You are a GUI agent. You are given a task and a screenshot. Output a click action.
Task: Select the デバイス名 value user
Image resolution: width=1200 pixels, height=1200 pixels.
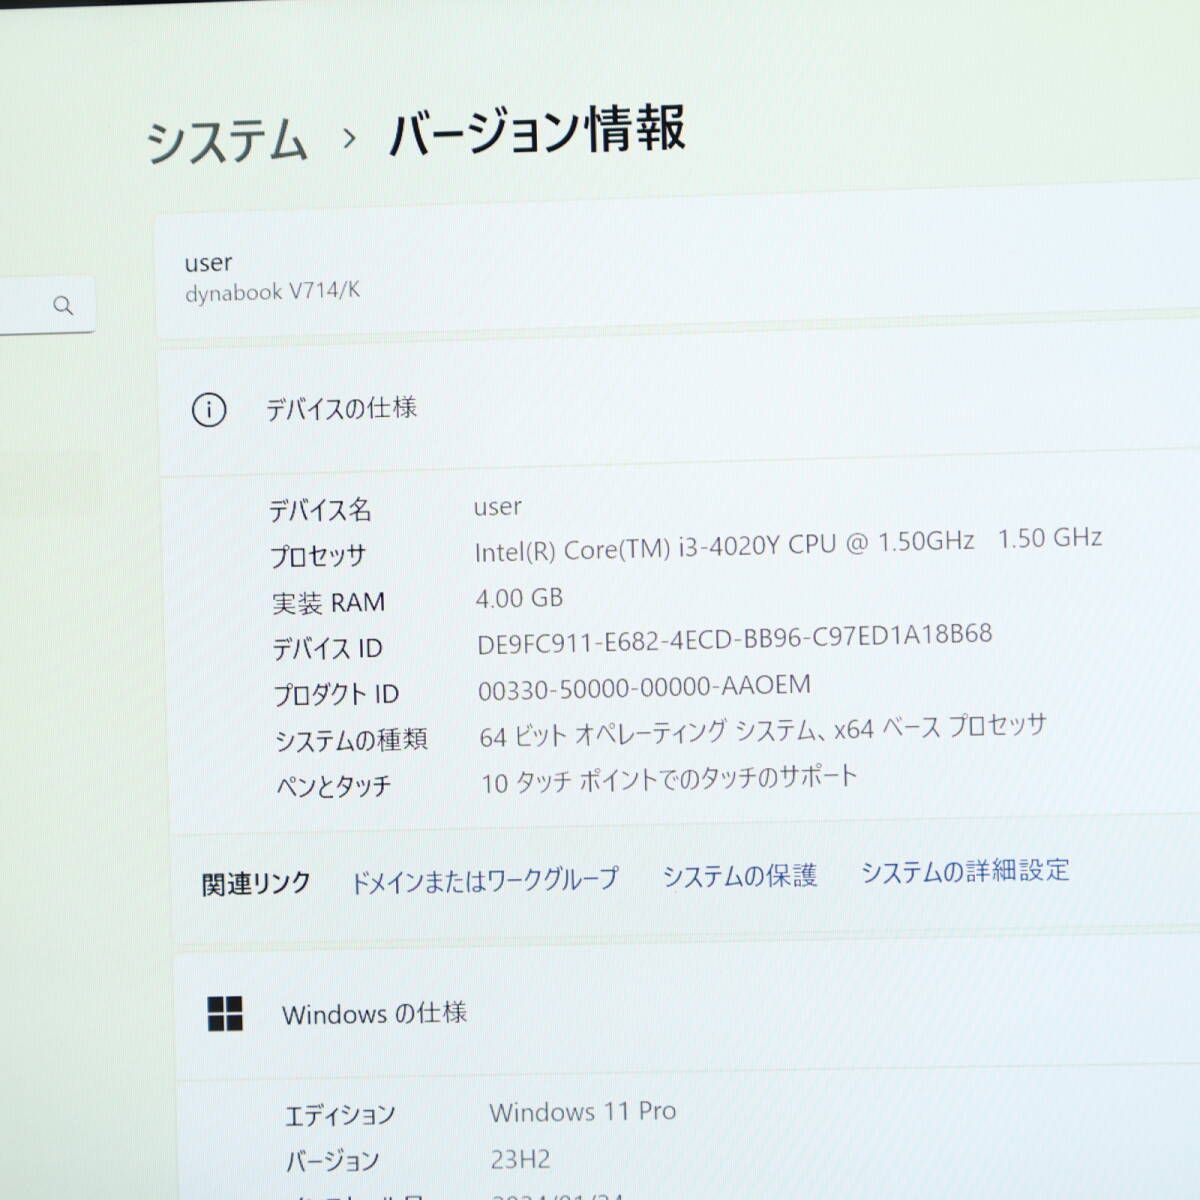(497, 507)
